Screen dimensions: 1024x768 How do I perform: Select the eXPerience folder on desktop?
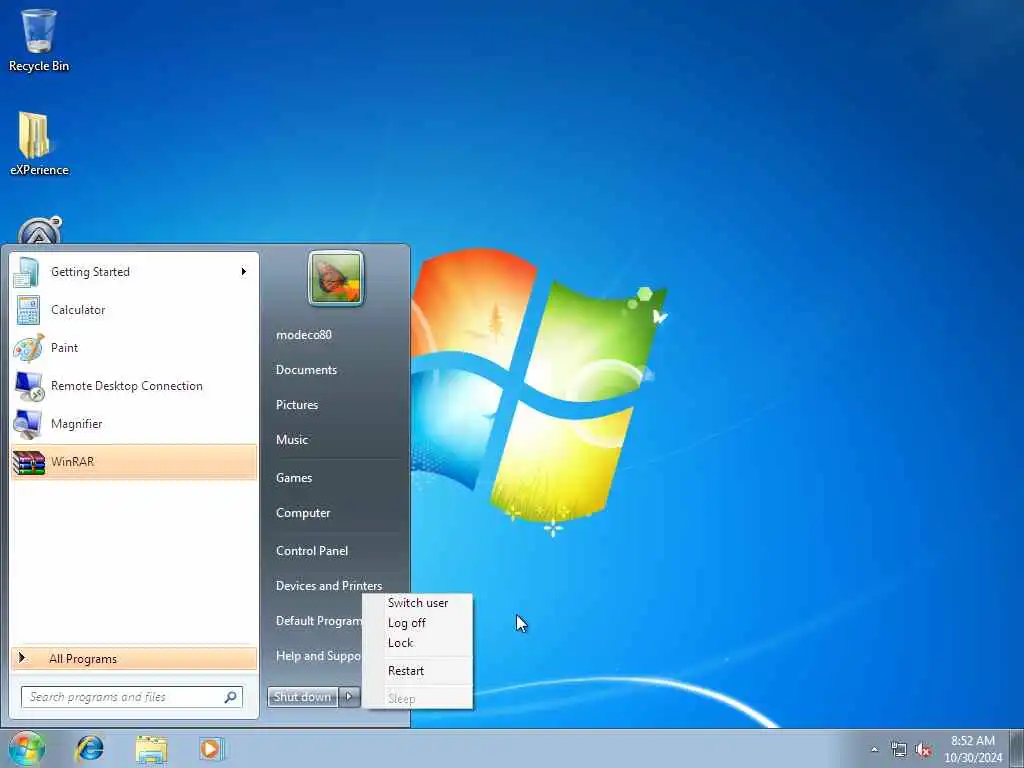click(x=39, y=144)
